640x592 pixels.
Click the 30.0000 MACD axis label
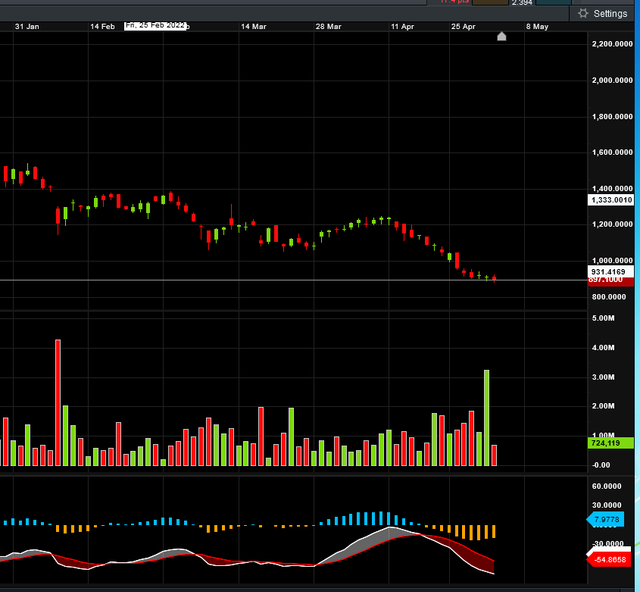[x=607, y=505]
